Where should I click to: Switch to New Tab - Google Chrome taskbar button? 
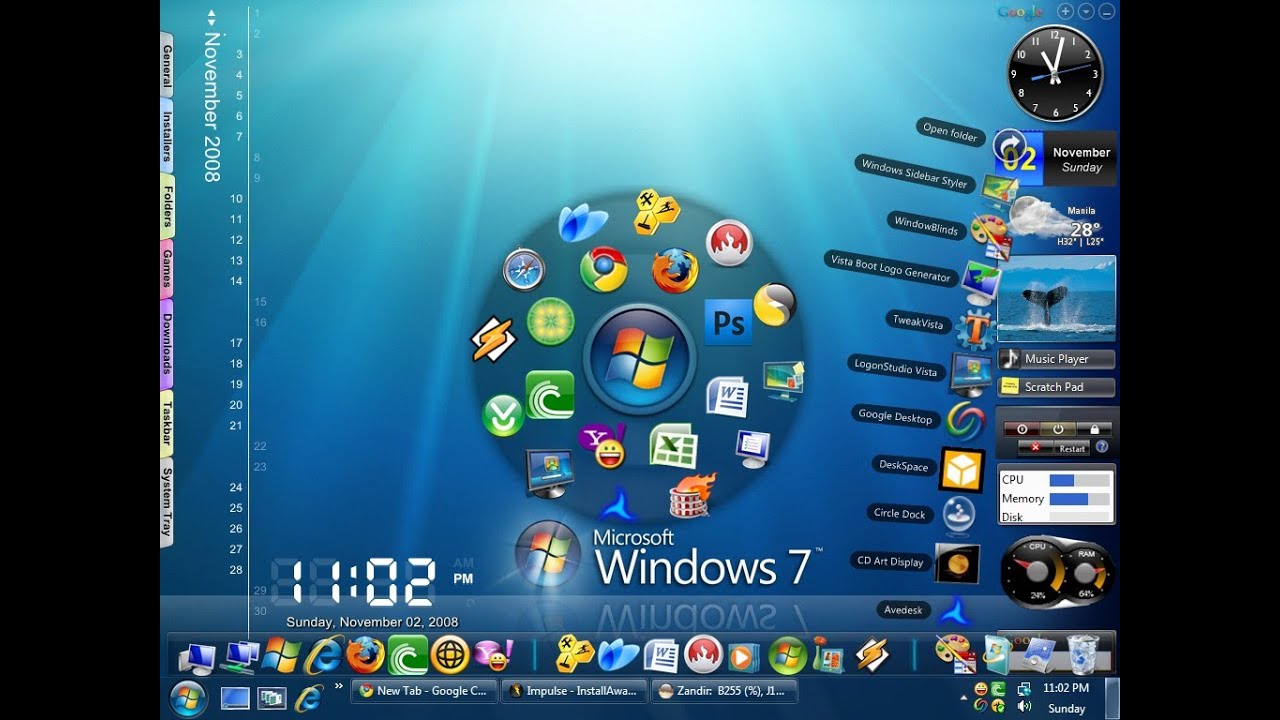click(x=424, y=691)
